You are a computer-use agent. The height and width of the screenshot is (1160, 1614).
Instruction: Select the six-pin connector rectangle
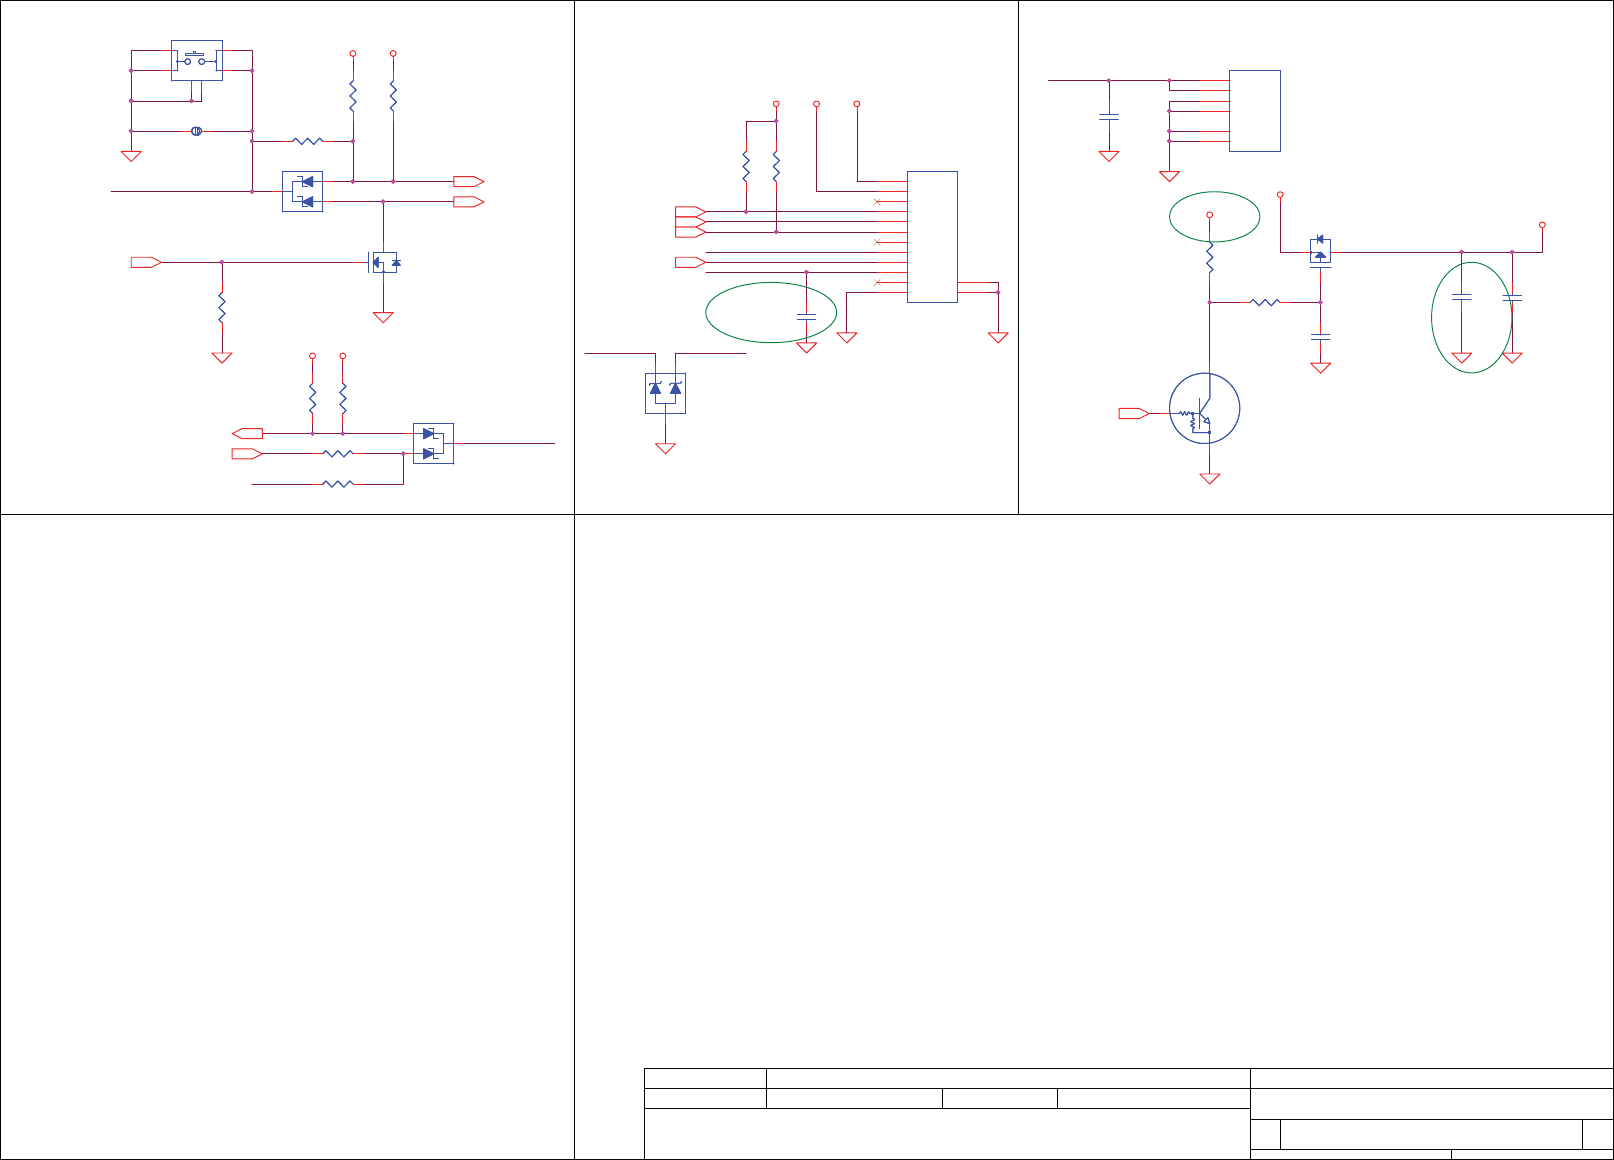coord(1255,111)
